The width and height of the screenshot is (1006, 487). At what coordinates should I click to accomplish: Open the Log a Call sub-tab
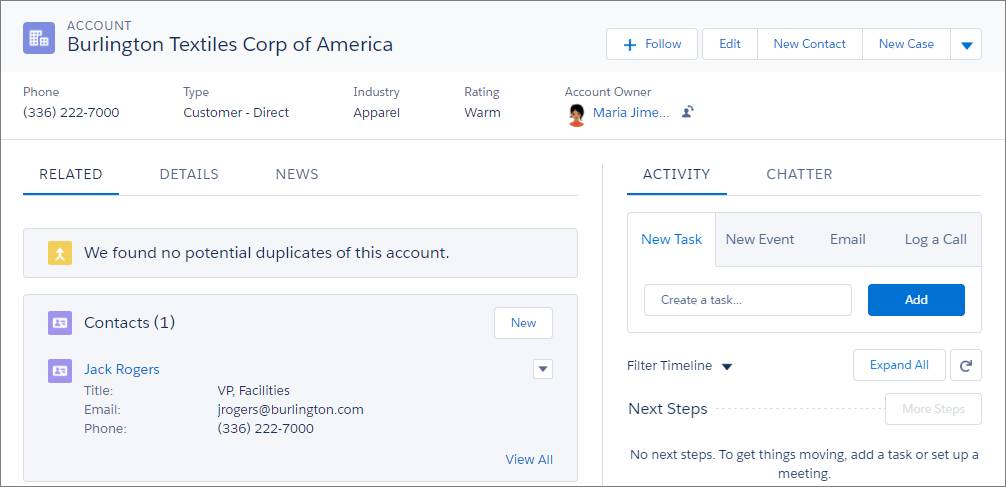935,239
